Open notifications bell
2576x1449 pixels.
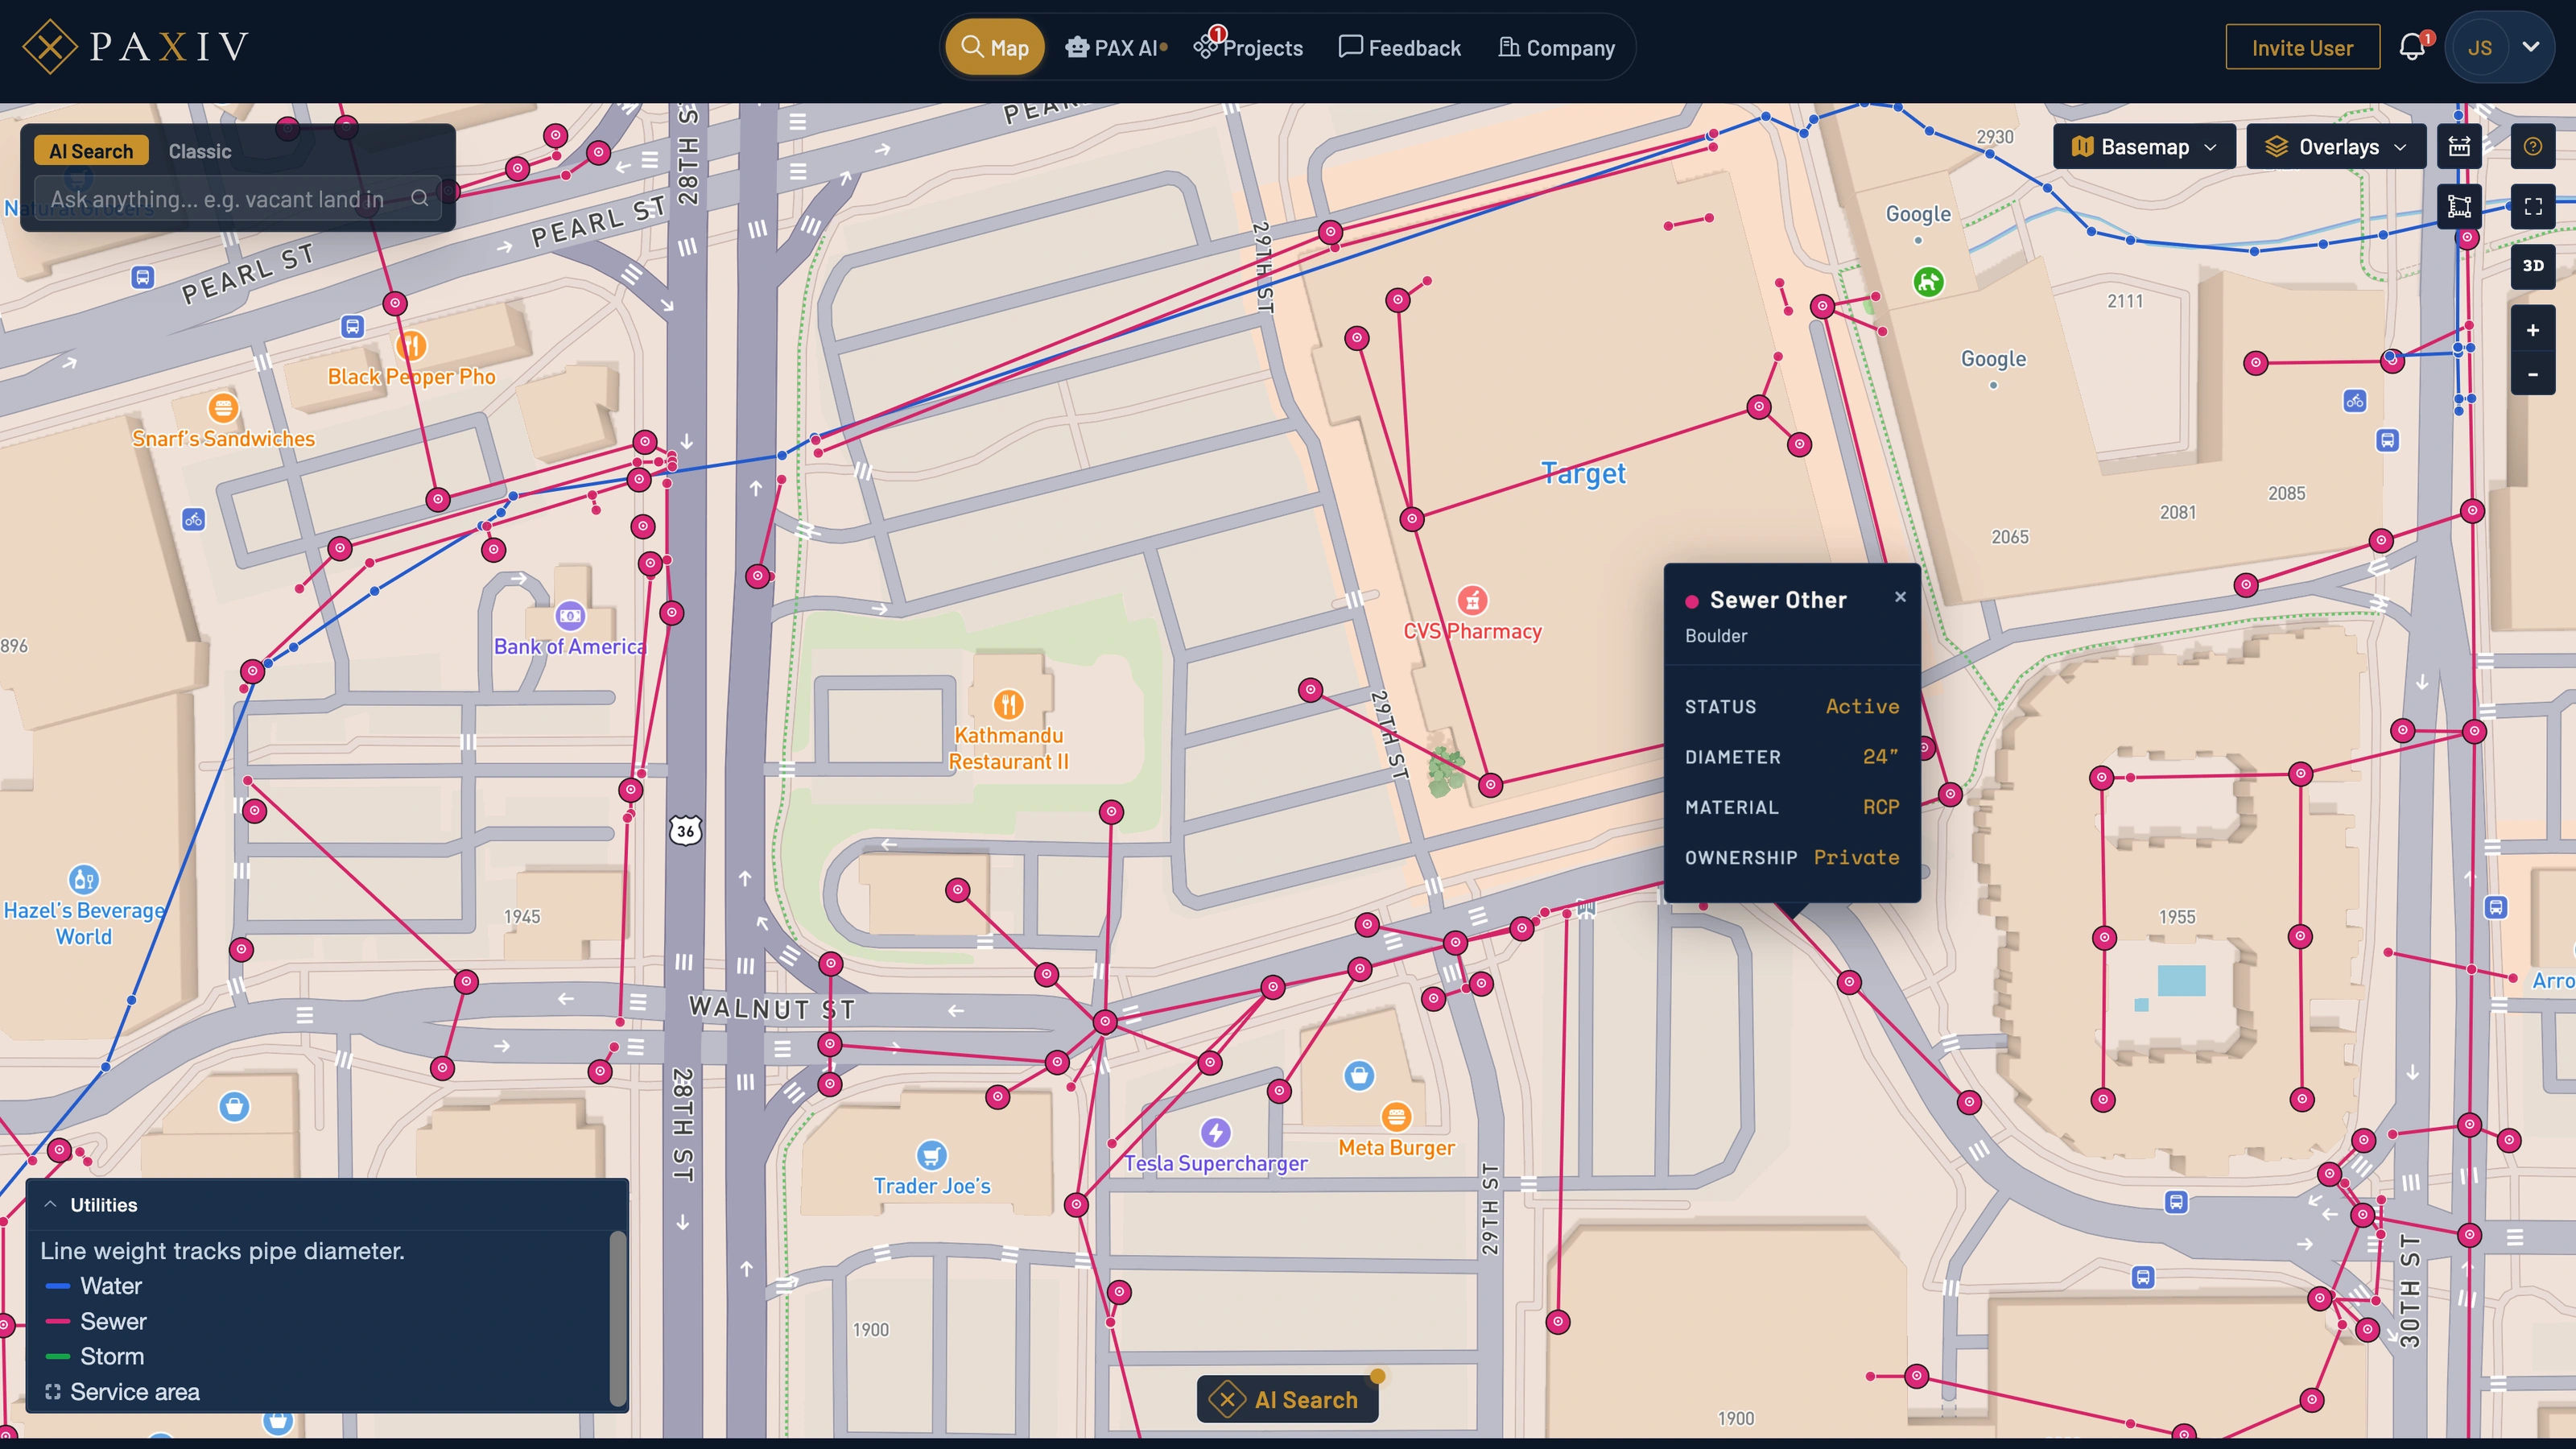pyautogui.click(x=2412, y=47)
